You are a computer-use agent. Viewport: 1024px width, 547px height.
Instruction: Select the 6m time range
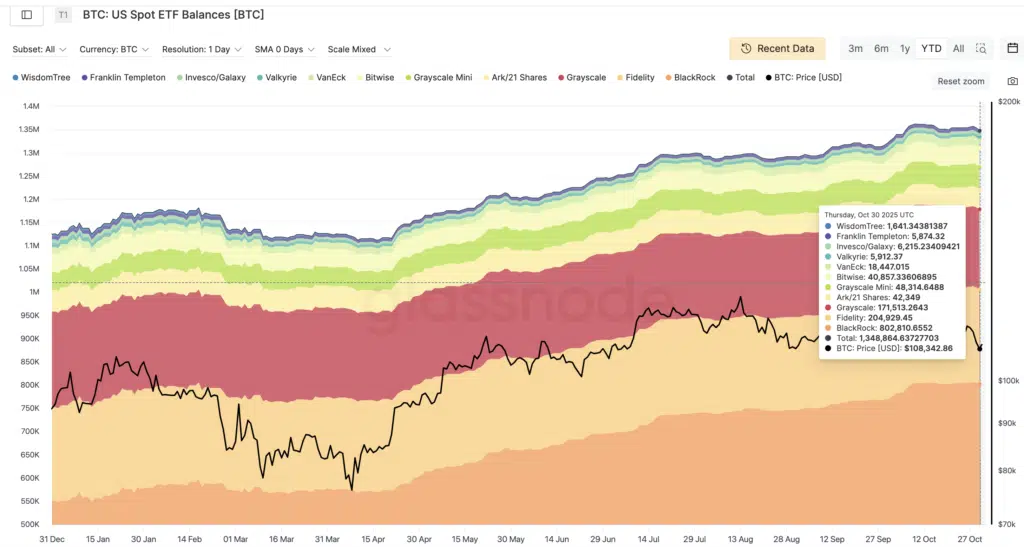881,48
